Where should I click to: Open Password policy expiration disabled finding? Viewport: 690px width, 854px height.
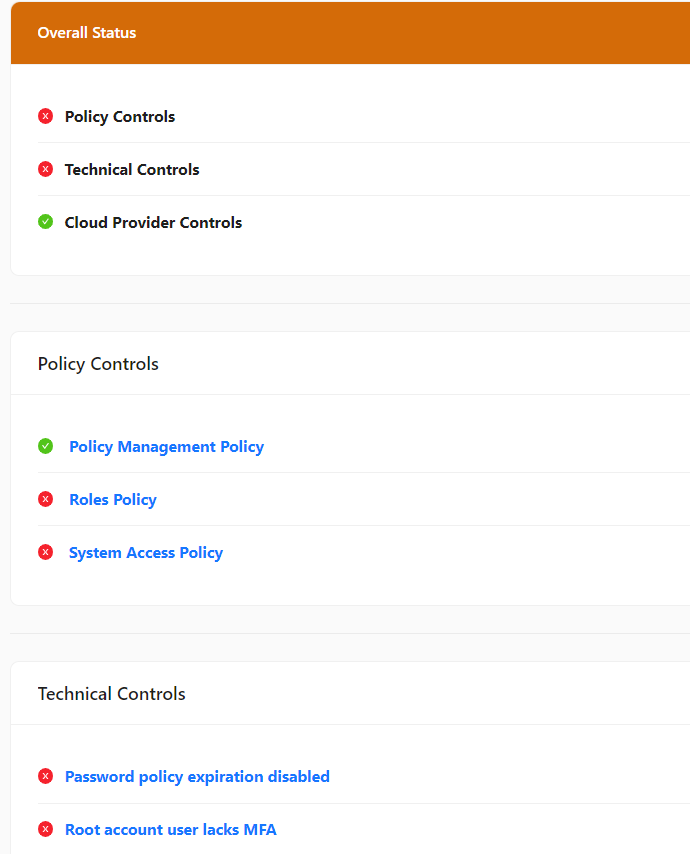[x=197, y=777]
